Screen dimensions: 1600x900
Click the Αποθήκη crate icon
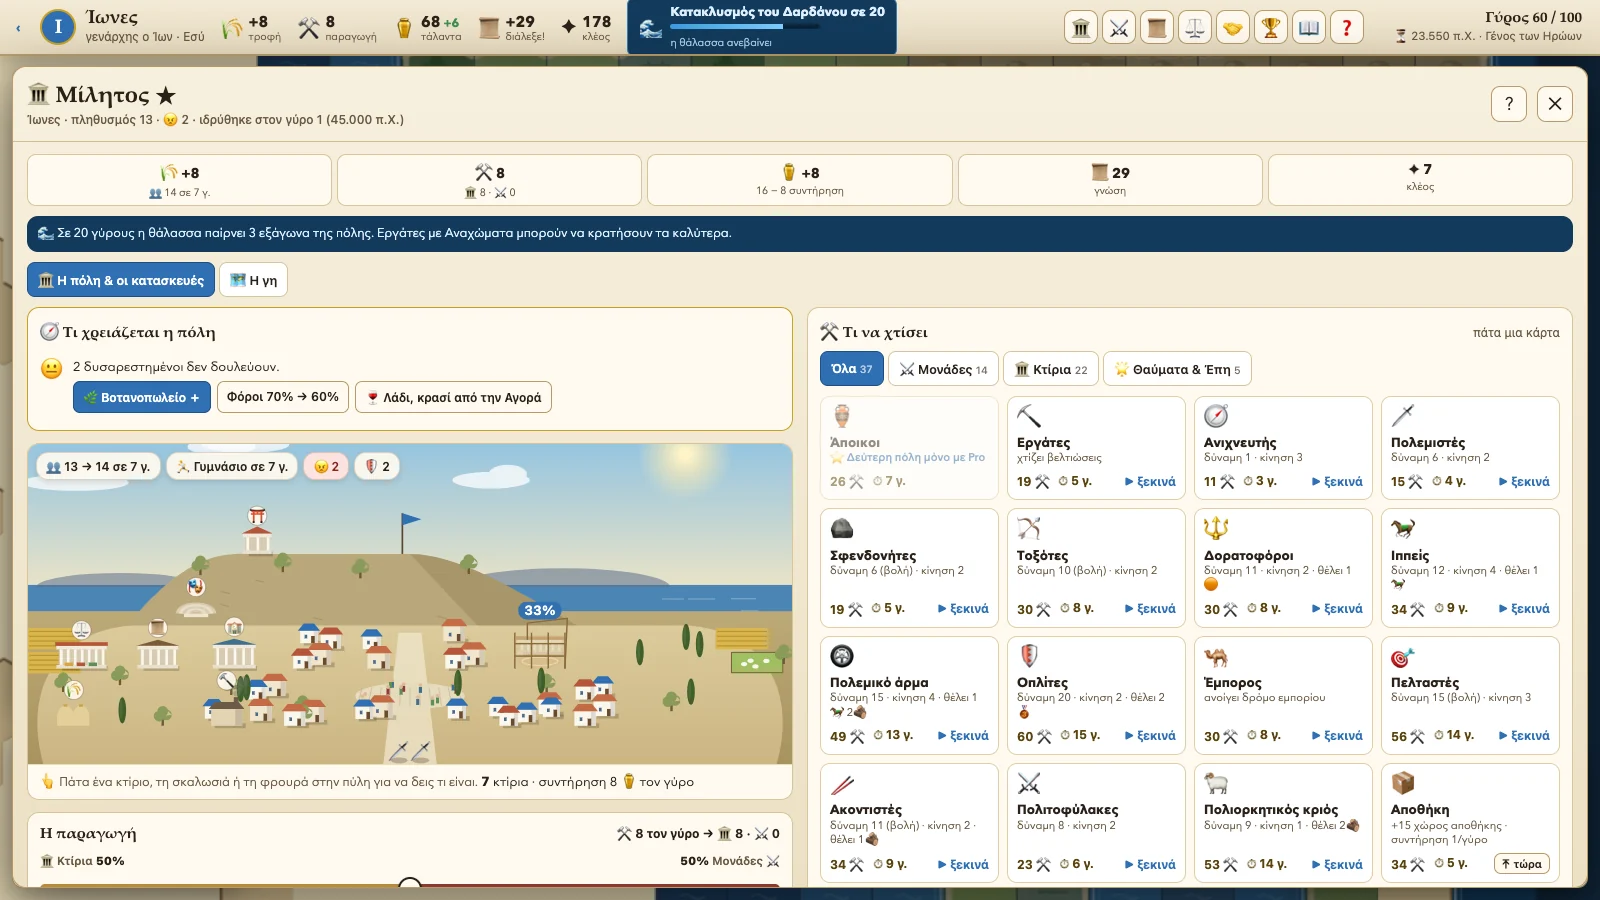pos(1403,783)
